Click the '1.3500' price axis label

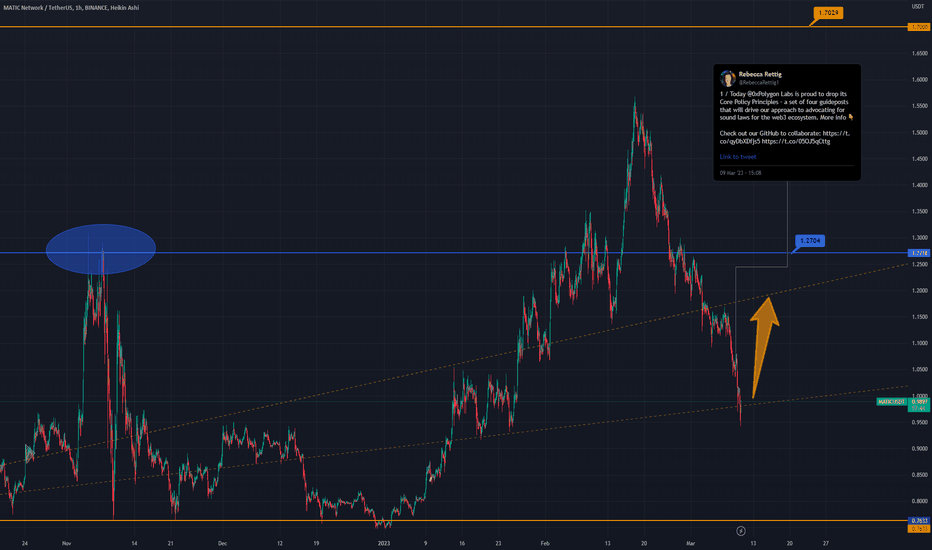919,211
